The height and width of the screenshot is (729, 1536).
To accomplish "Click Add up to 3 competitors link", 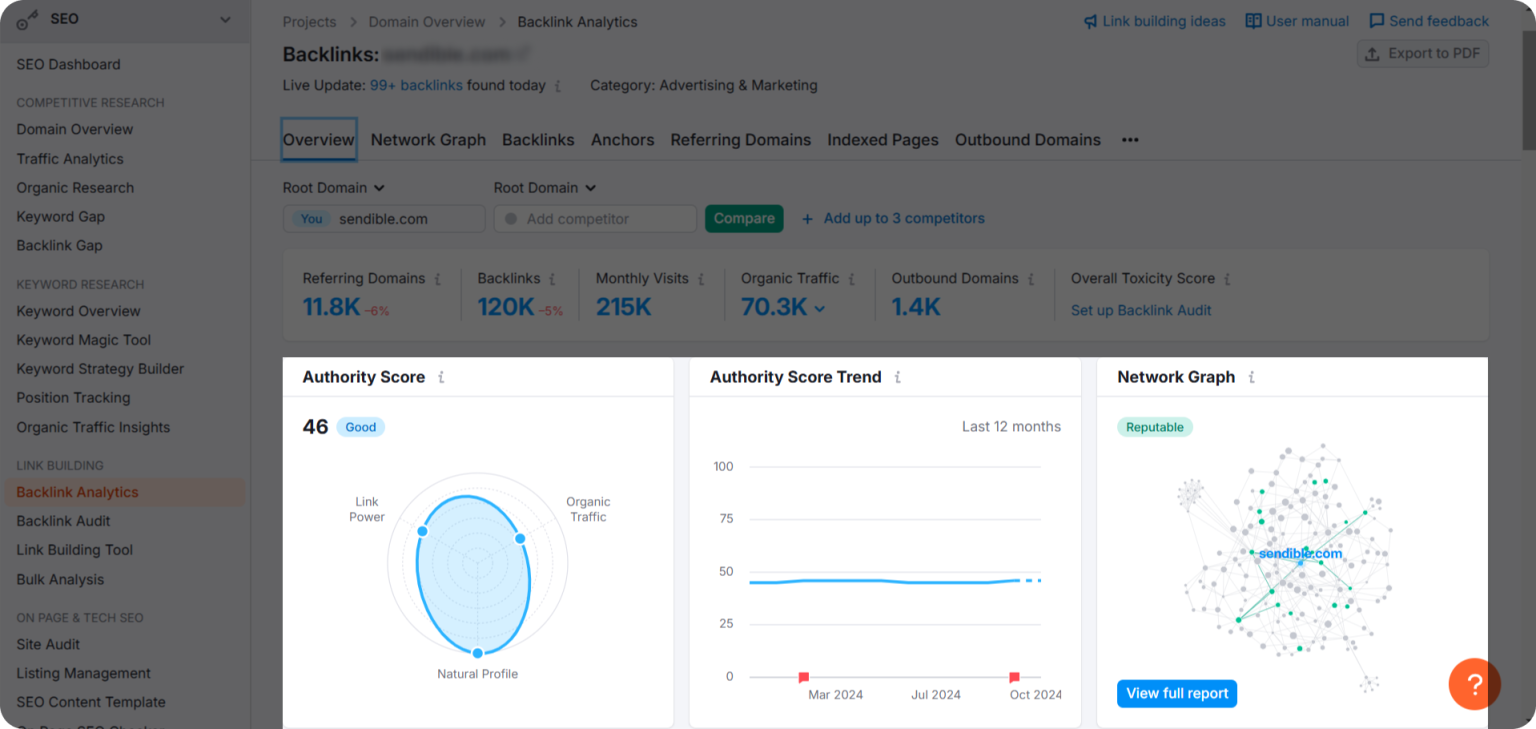I will (x=893, y=219).
